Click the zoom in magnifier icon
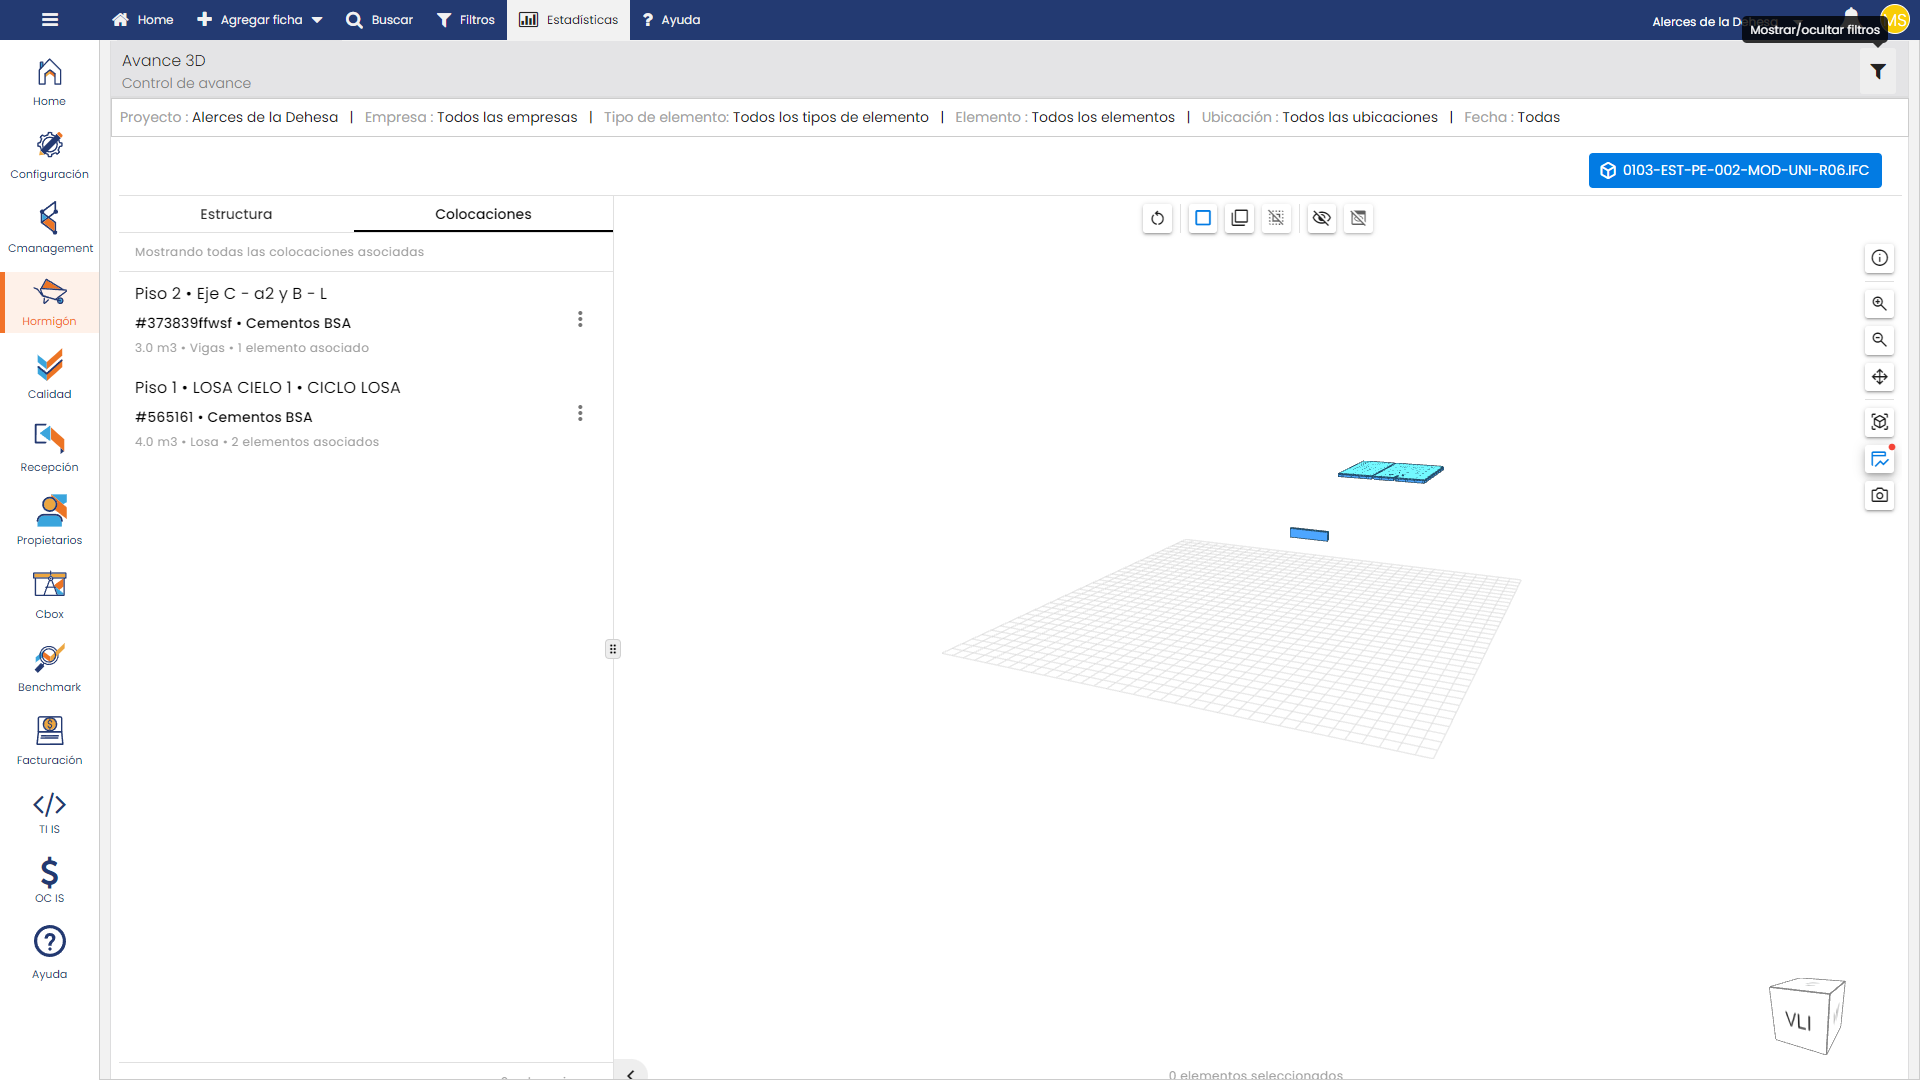 (1879, 304)
